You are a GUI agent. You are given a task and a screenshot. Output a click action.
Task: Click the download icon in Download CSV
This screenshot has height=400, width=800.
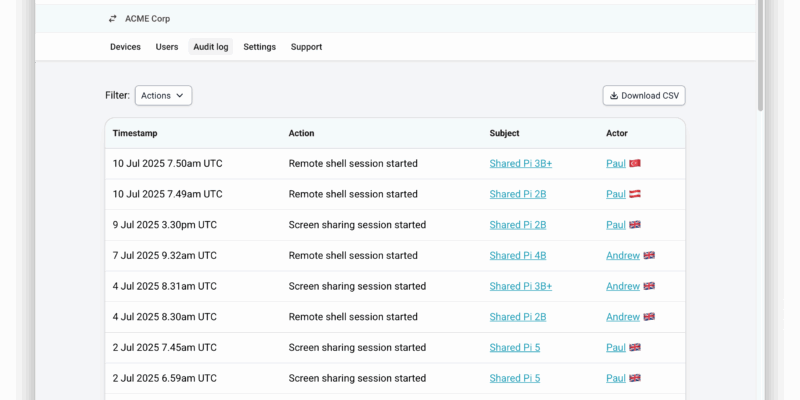pos(614,96)
